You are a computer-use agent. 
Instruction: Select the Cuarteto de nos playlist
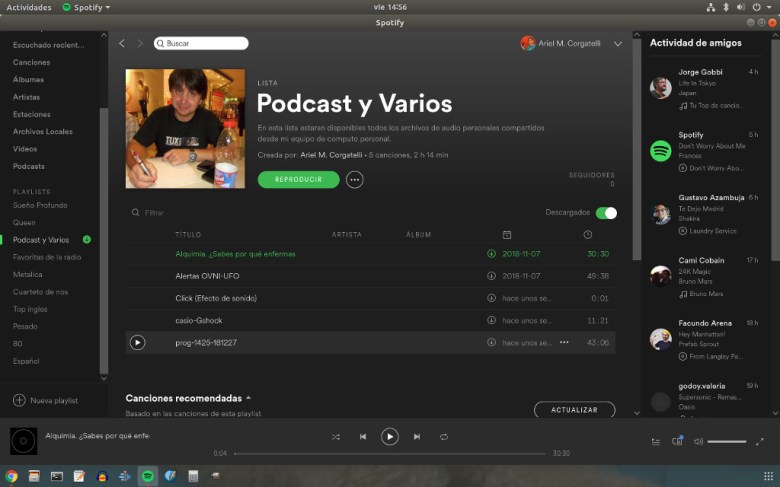40,292
